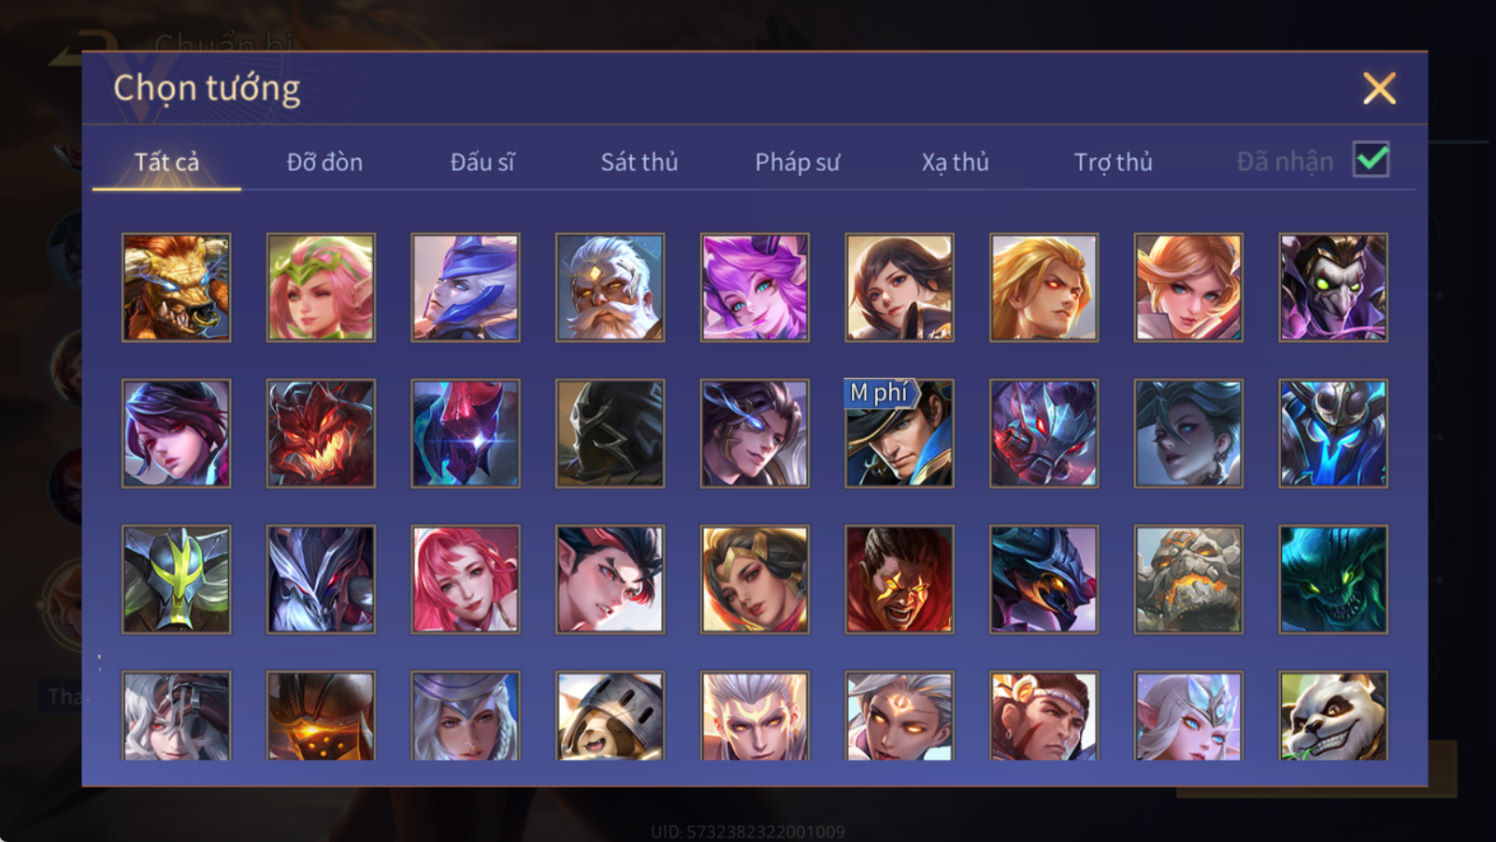Switch to the 'Đỡ đòn' tab
This screenshot has height=842, width=1496.
[325, 162]
